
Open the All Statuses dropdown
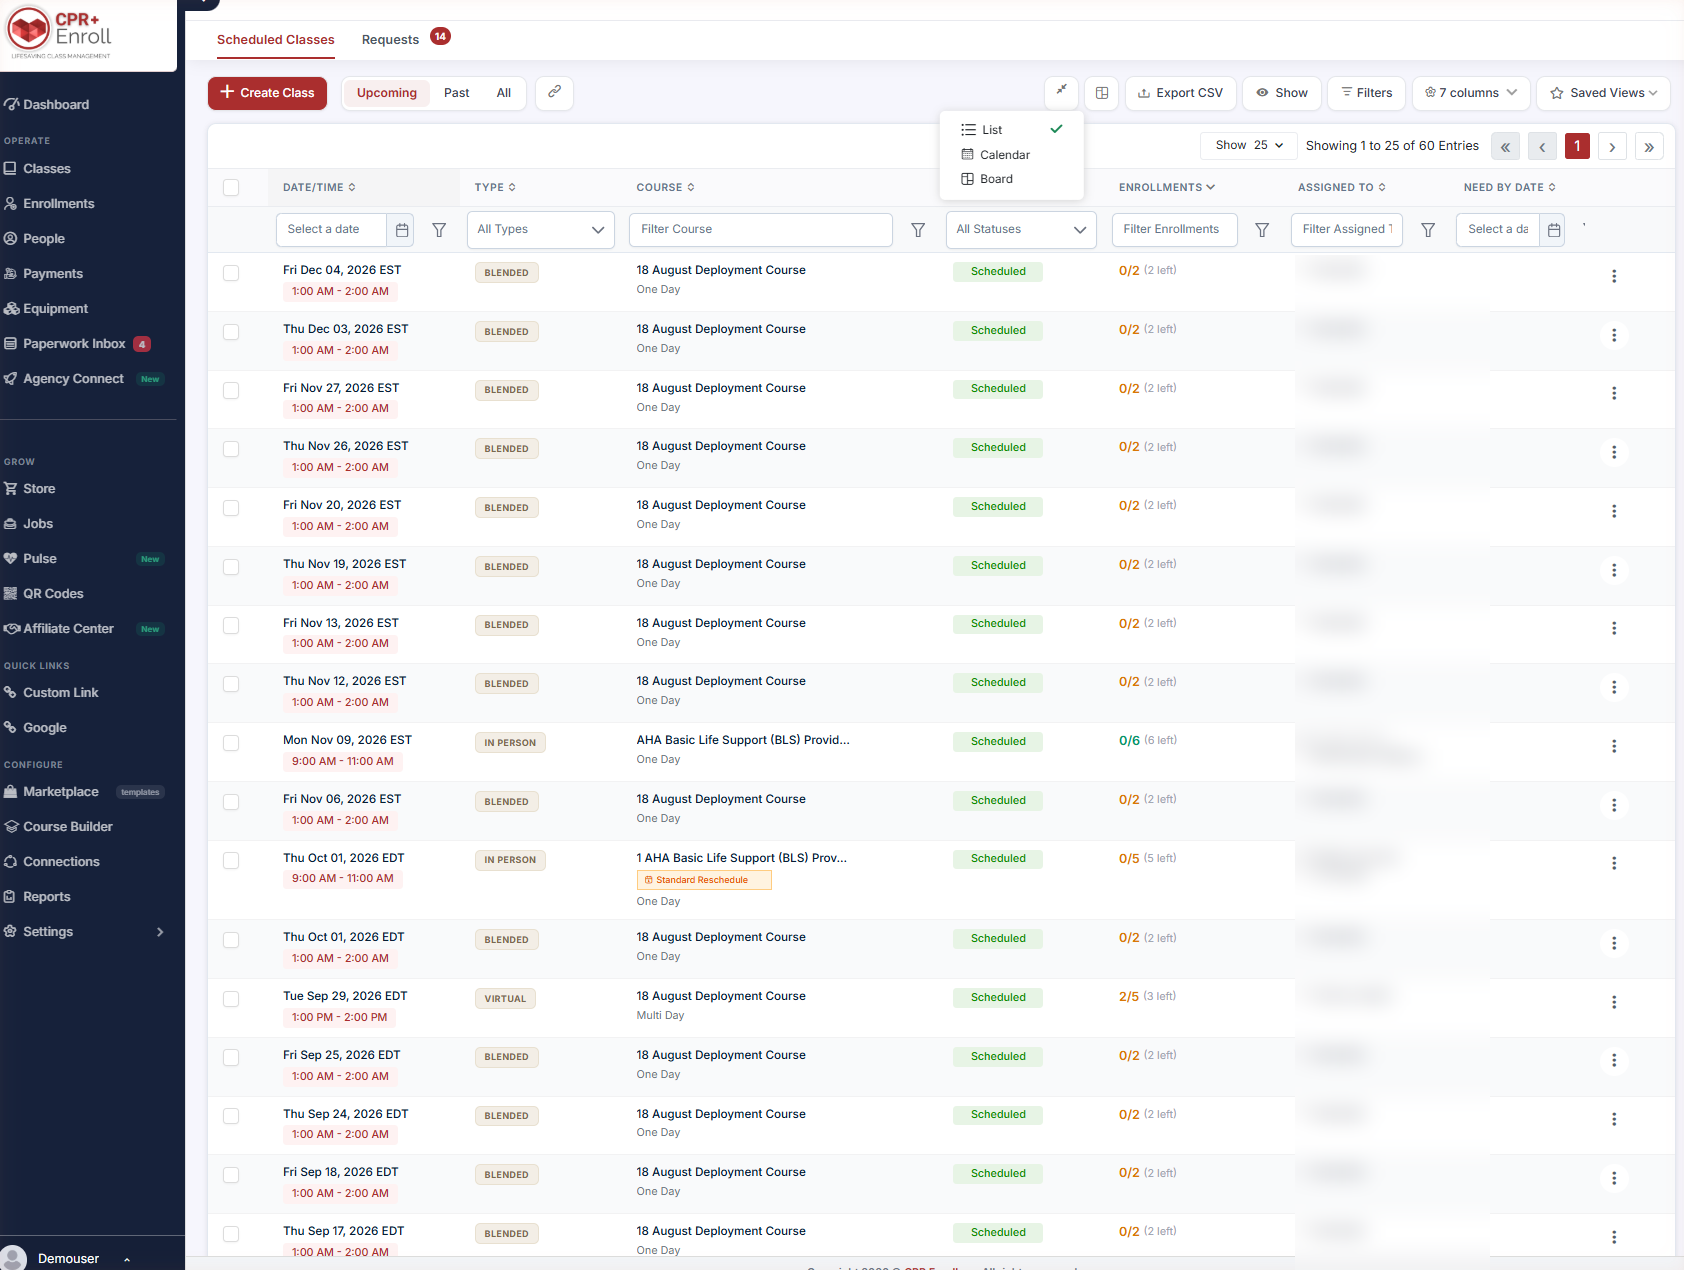[x=1020, y=230]
